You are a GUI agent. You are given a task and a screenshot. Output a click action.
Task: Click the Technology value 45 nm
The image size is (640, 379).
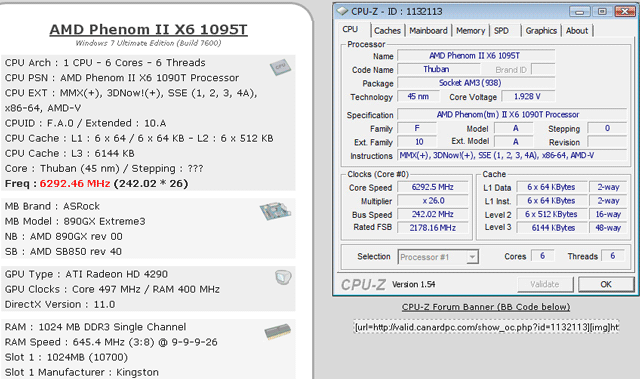click(x=418, y=97)
